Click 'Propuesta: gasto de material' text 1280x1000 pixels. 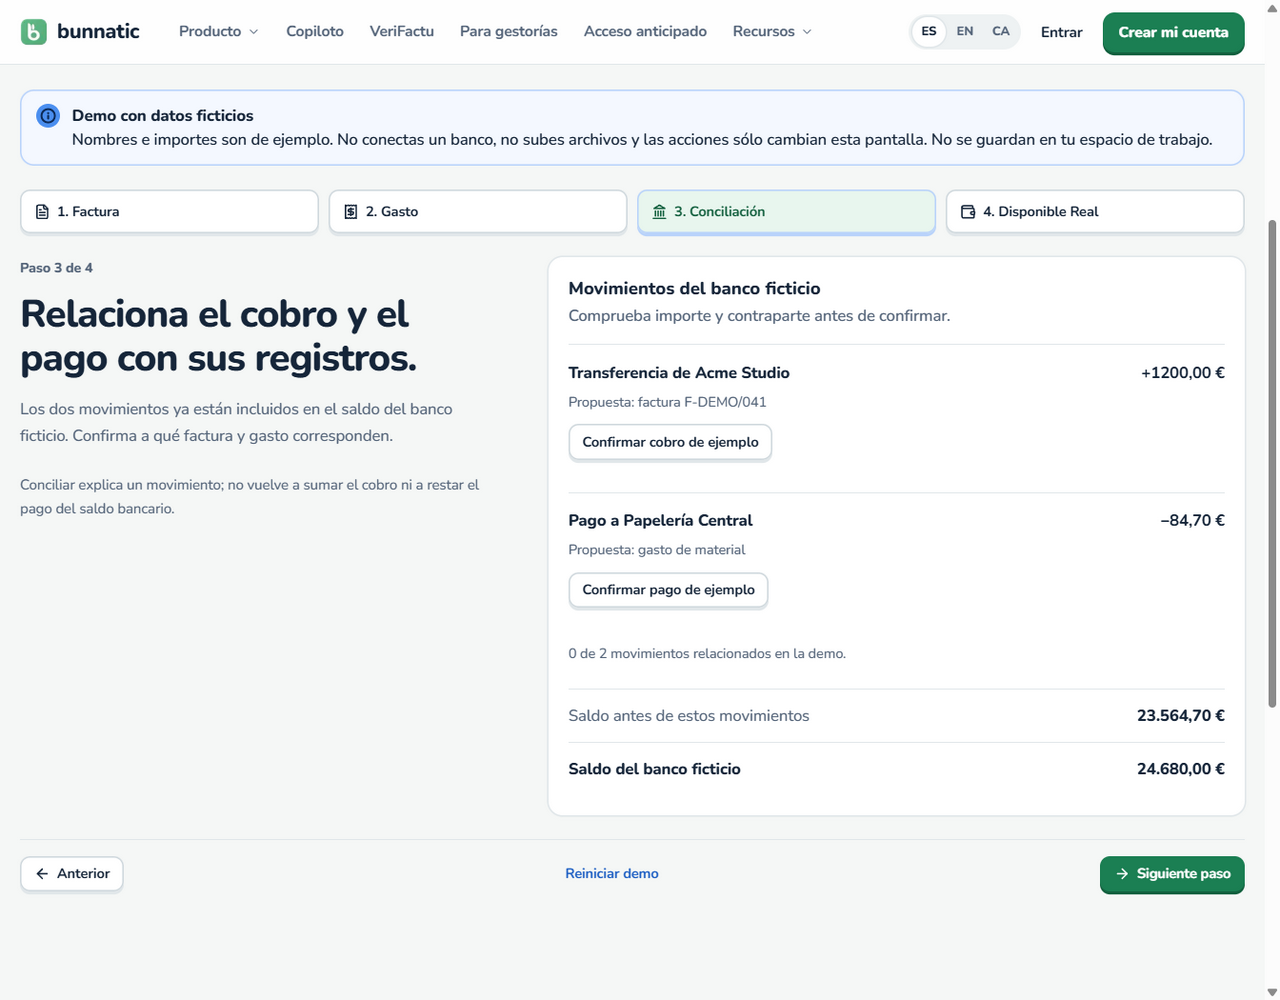(657, 550)
